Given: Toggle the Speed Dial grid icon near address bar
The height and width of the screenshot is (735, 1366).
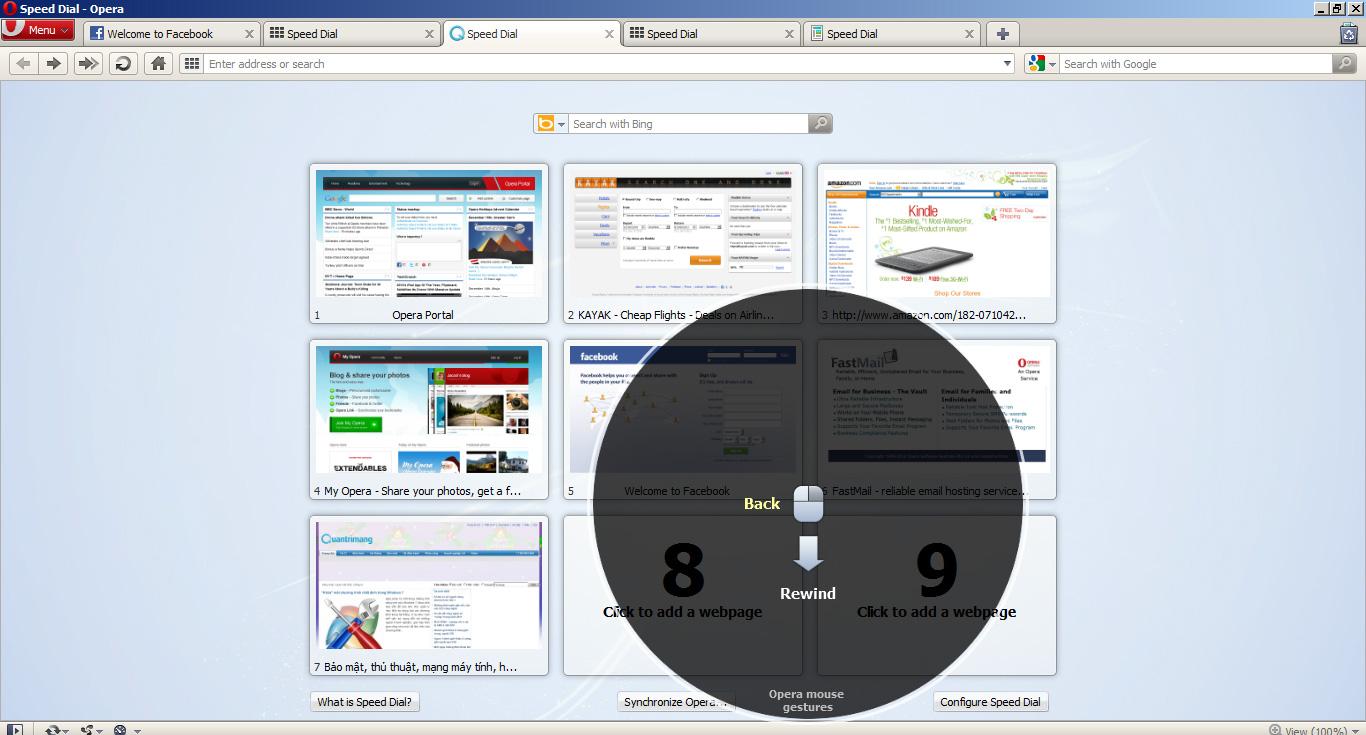Looking at the screenshot, I should pyautogui.click(x=191, y=63).
